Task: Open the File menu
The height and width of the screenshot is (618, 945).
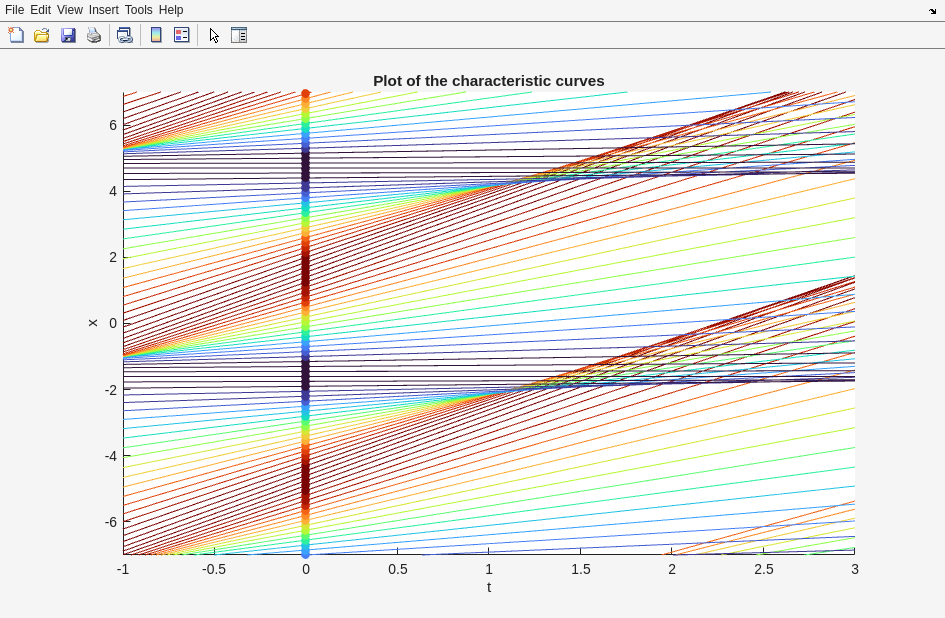Action: tap(14, 10)
